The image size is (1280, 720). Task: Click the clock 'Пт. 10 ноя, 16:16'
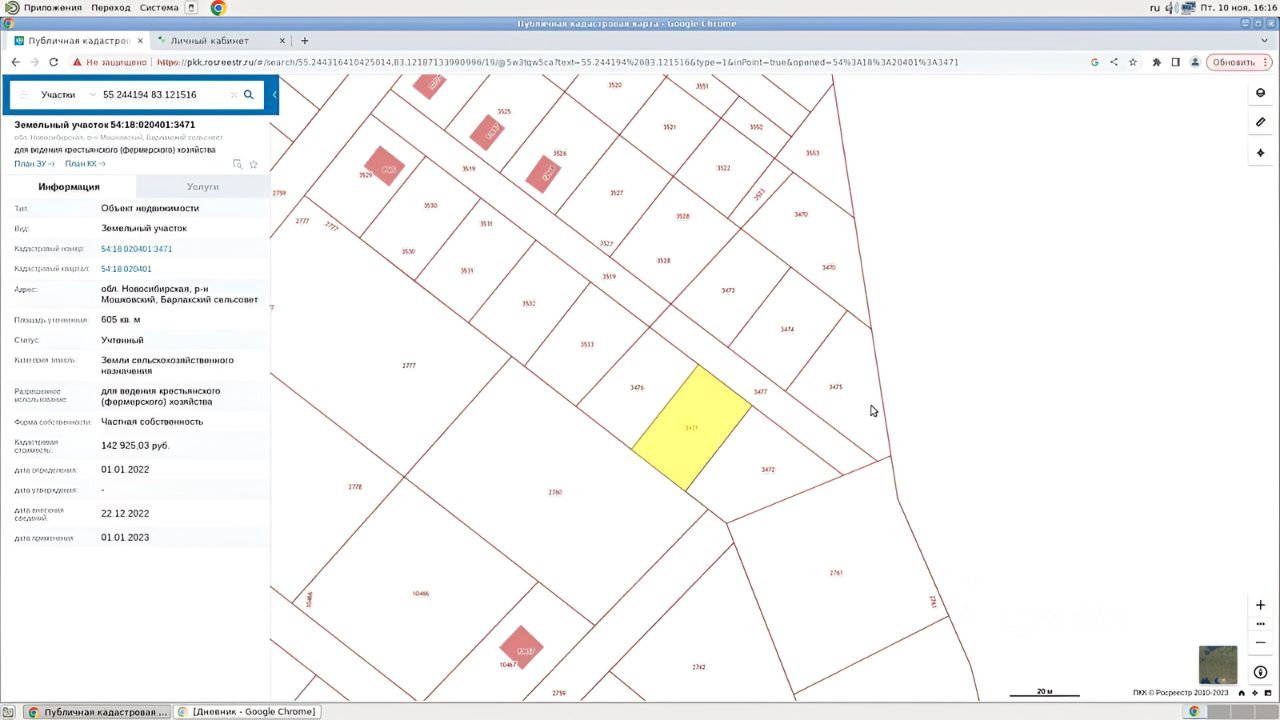(x=1238, y=8)
